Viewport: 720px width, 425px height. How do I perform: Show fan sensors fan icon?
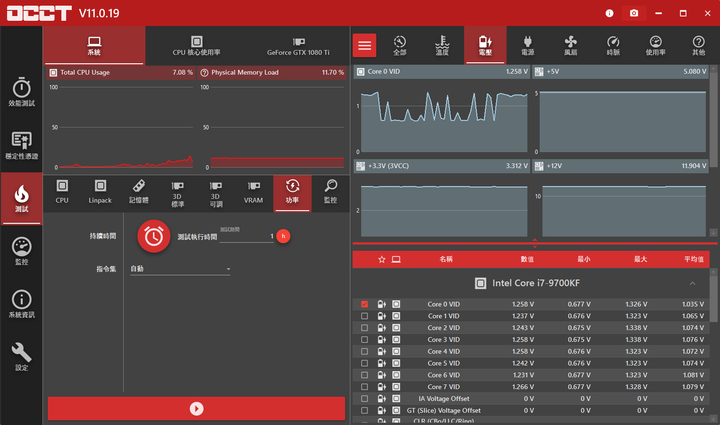click(570, 45)
